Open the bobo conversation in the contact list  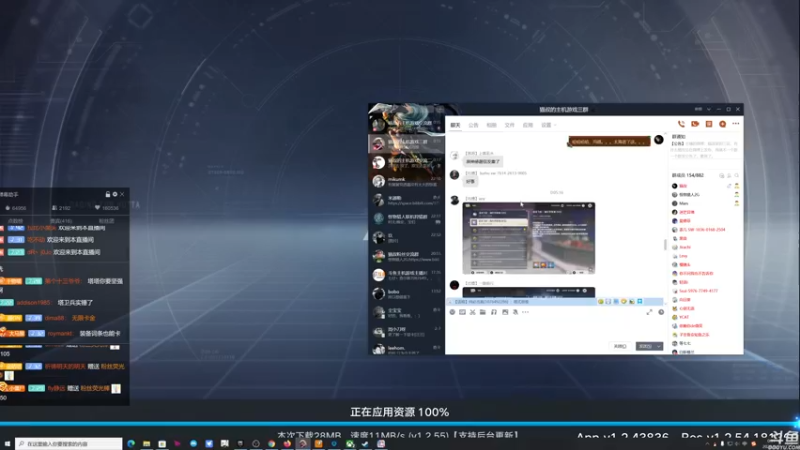click(407, 293)
